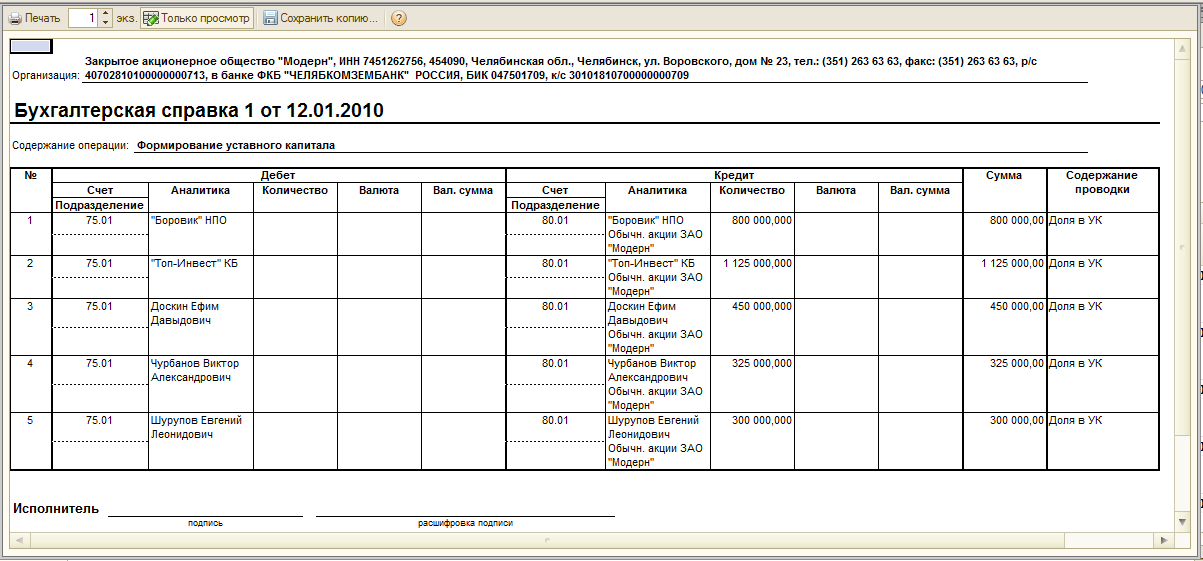Screen dimensions: 1203x561
Task: Click the Содержание операции label
Action: click(71, 145)
